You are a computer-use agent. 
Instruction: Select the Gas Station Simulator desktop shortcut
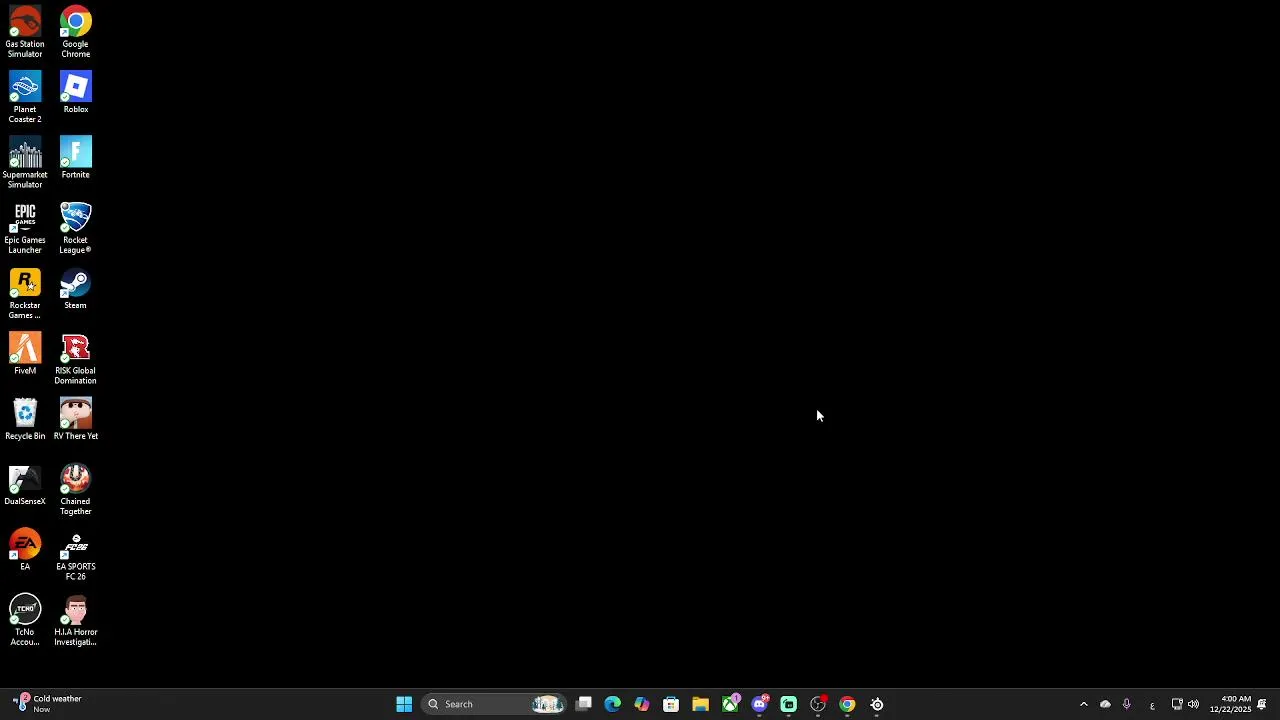[x=25, y=33]
